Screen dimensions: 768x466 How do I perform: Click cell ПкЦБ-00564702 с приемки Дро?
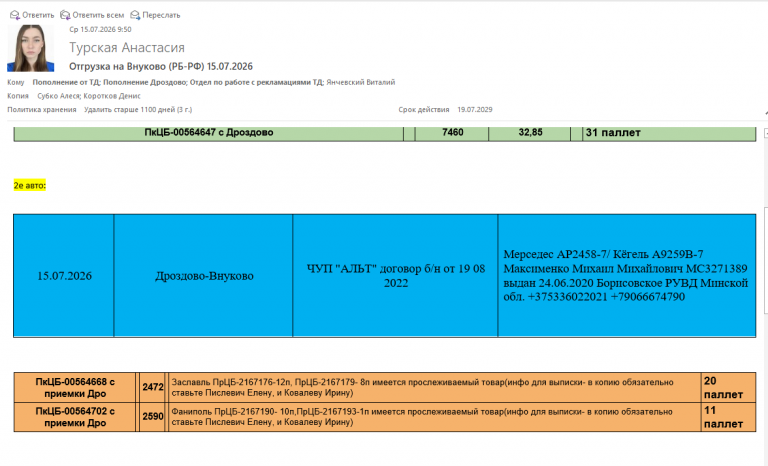[x=75, y=417]
